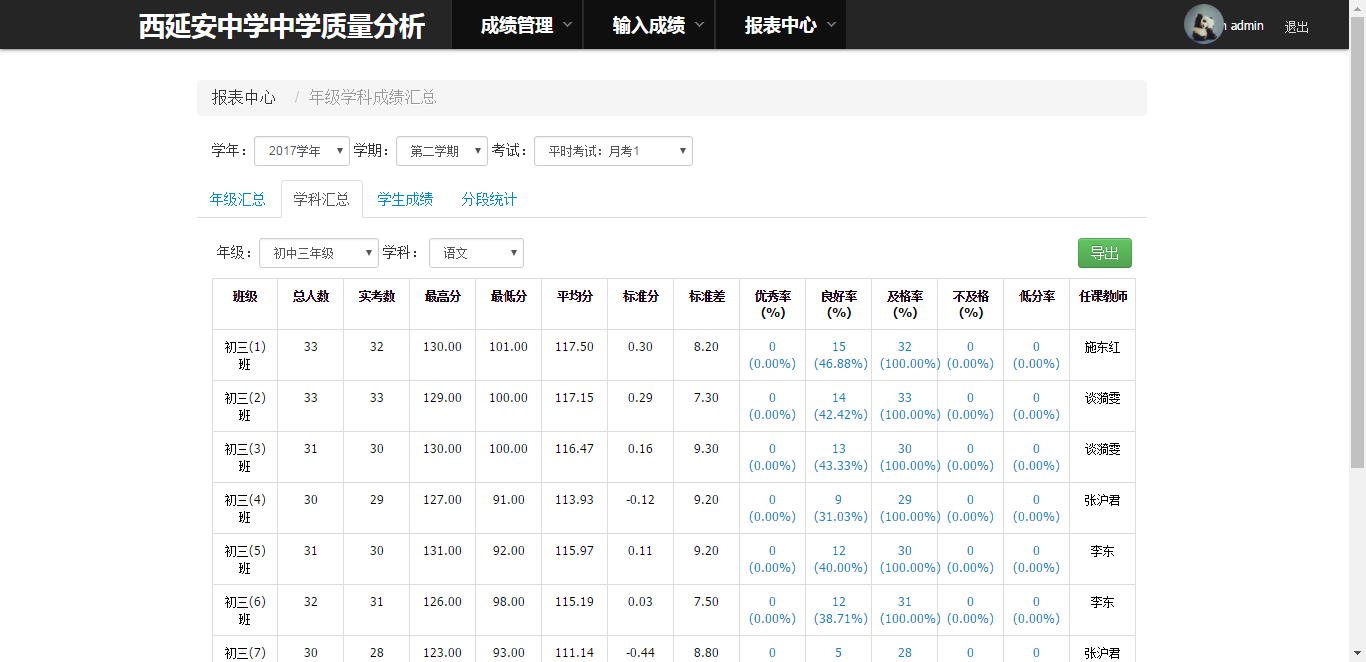Open the 分段统计 tab

489,199
